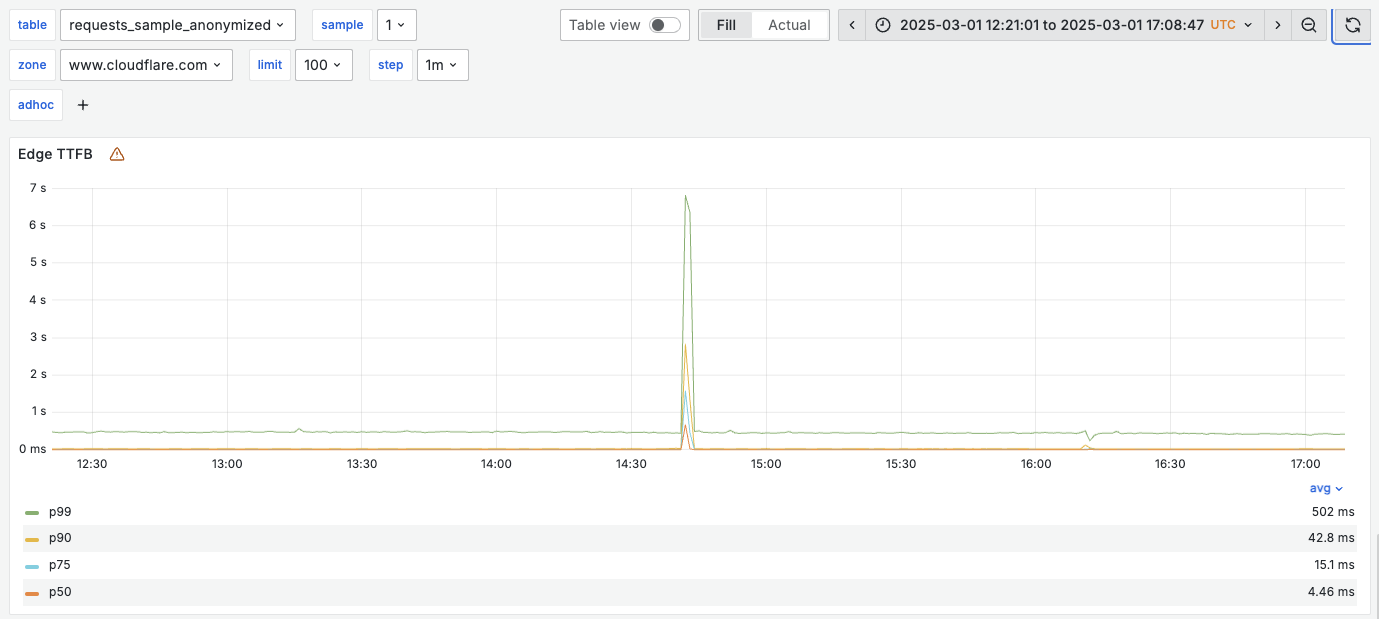Toggle the Table view switch
Viewport: 1379px width, 619px height.
coord(664,25)
